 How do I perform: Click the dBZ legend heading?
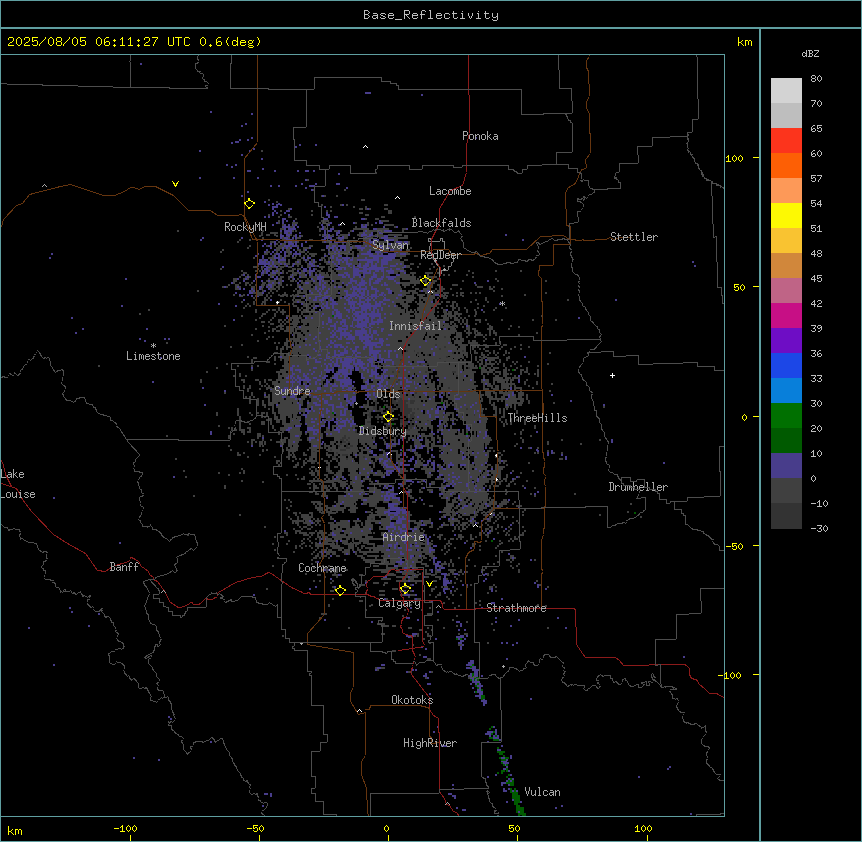pyautogui.click(x=810, y=54)
